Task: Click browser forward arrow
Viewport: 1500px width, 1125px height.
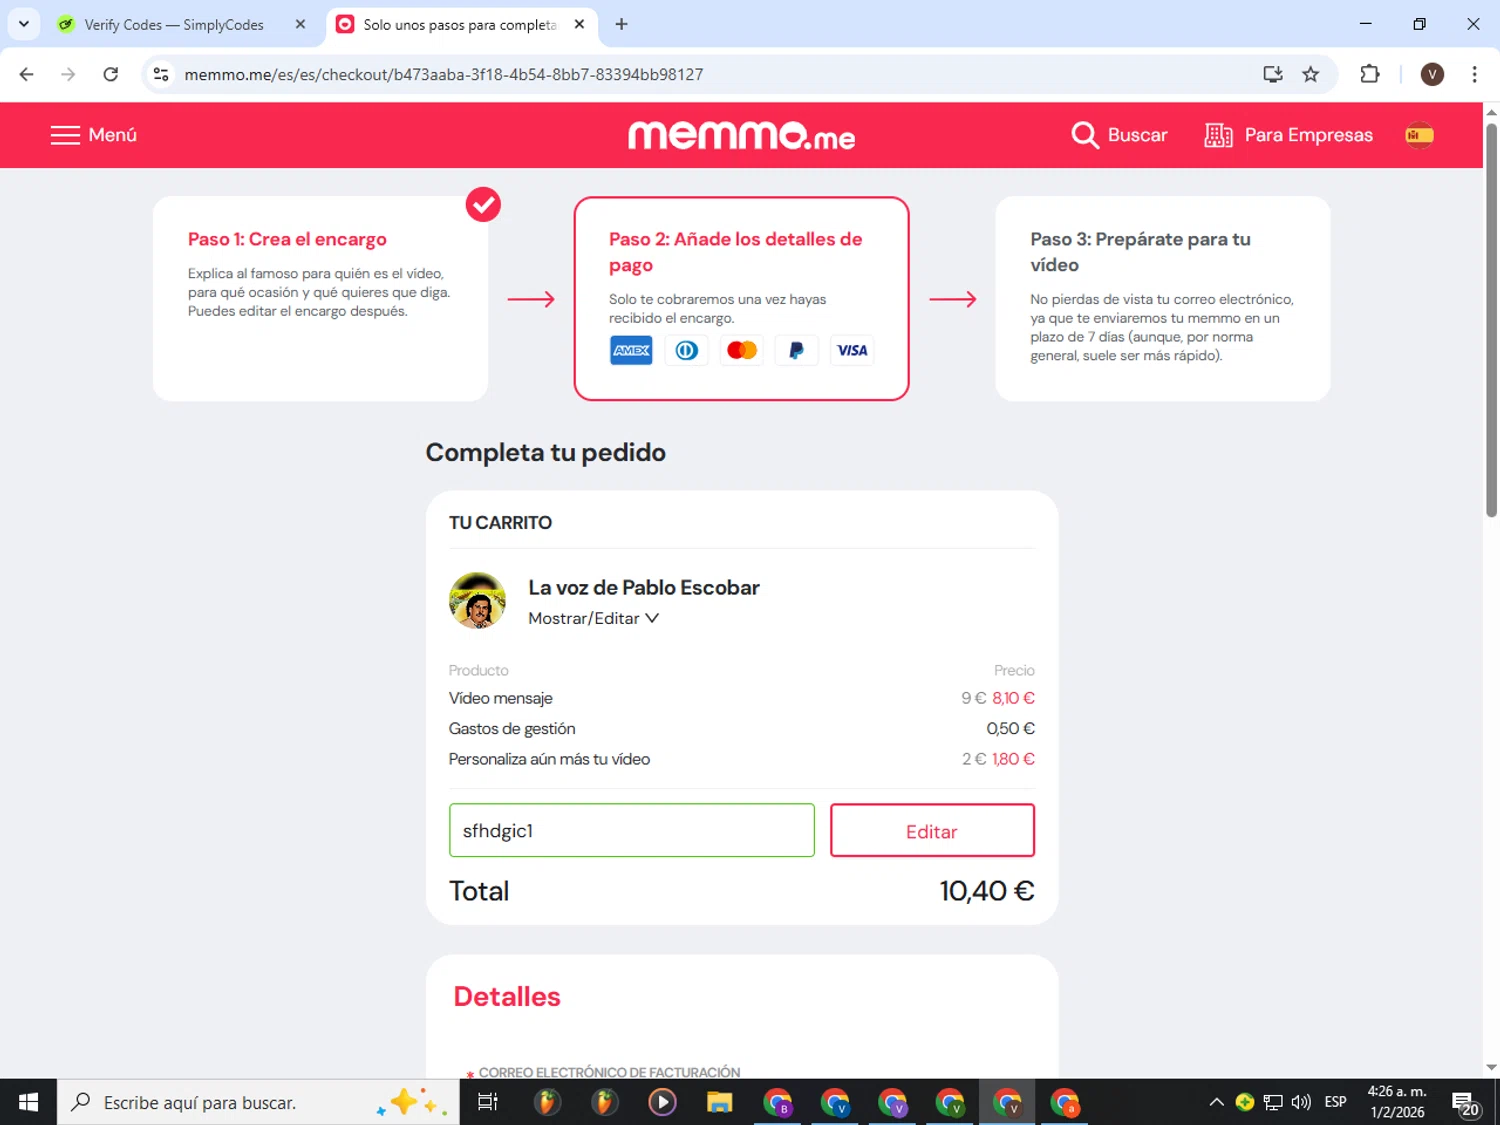Action: (x=68, y=74)
